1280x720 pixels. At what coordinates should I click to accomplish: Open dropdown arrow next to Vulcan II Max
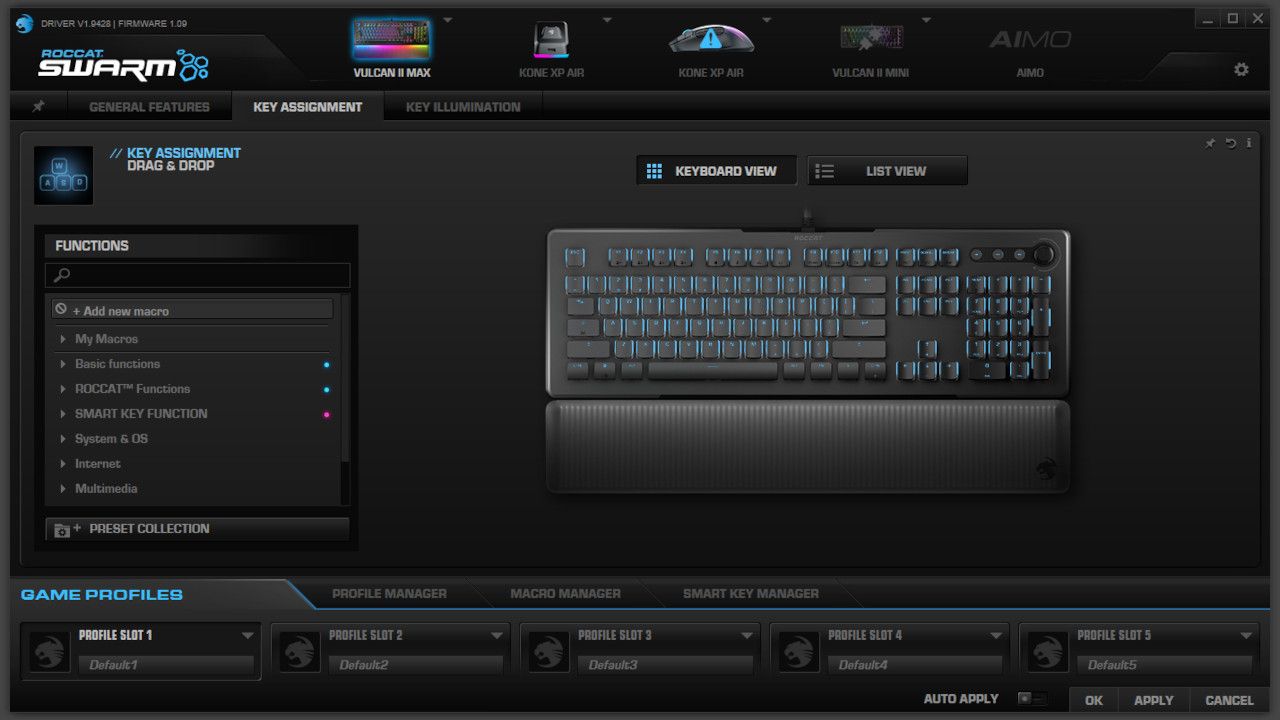(x=447, y=20)
